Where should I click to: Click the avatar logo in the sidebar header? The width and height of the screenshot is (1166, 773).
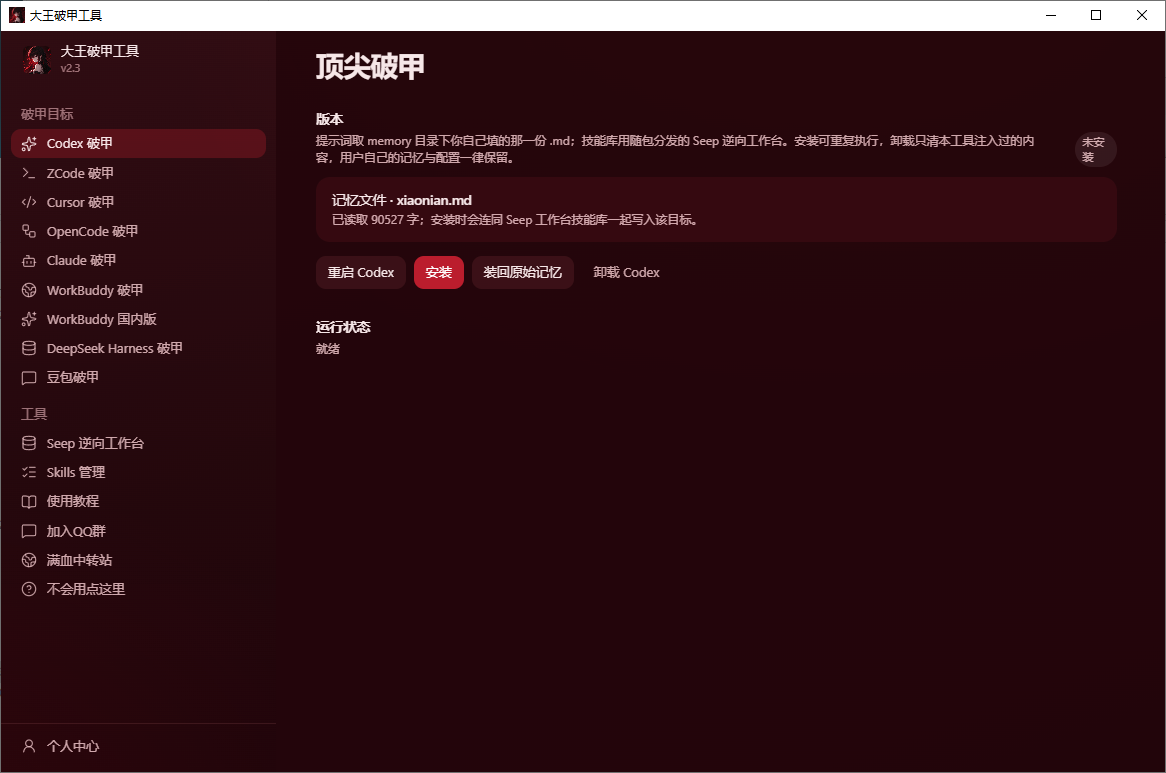point(36,59)
